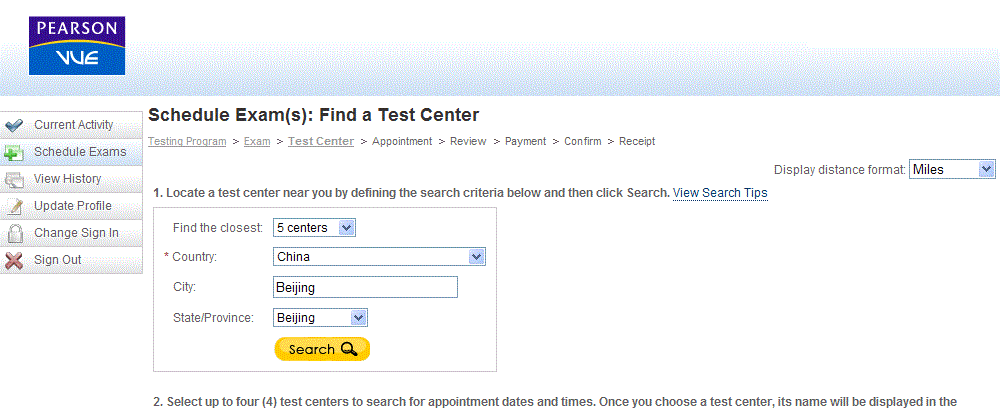Click the yellow Search button
The image size is (1000, 409).
coord(322,349)
